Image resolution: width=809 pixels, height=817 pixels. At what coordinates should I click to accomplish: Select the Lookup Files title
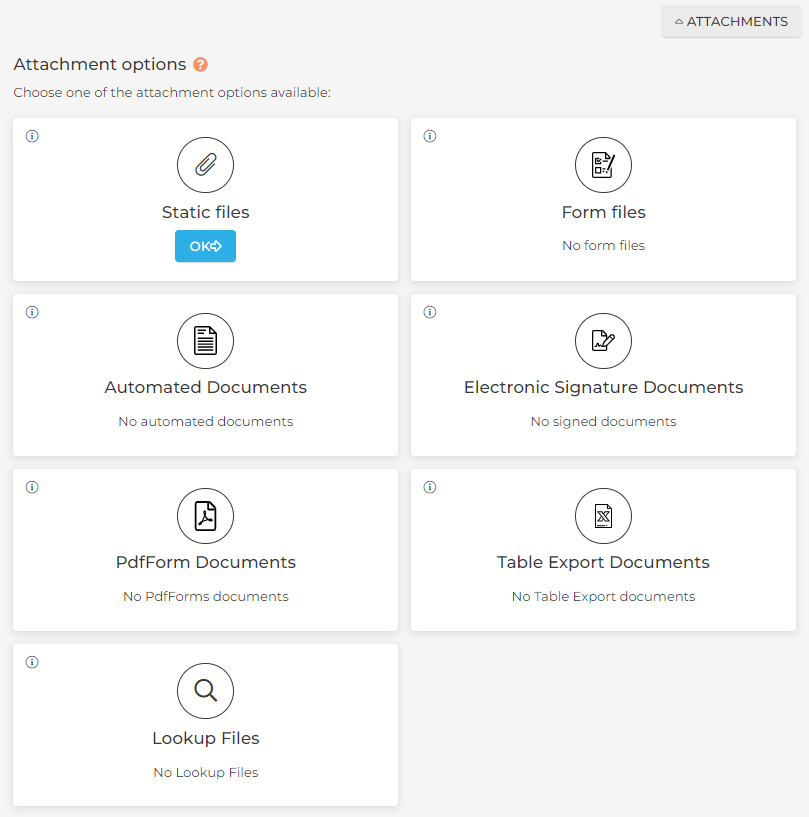pos(205,738)
